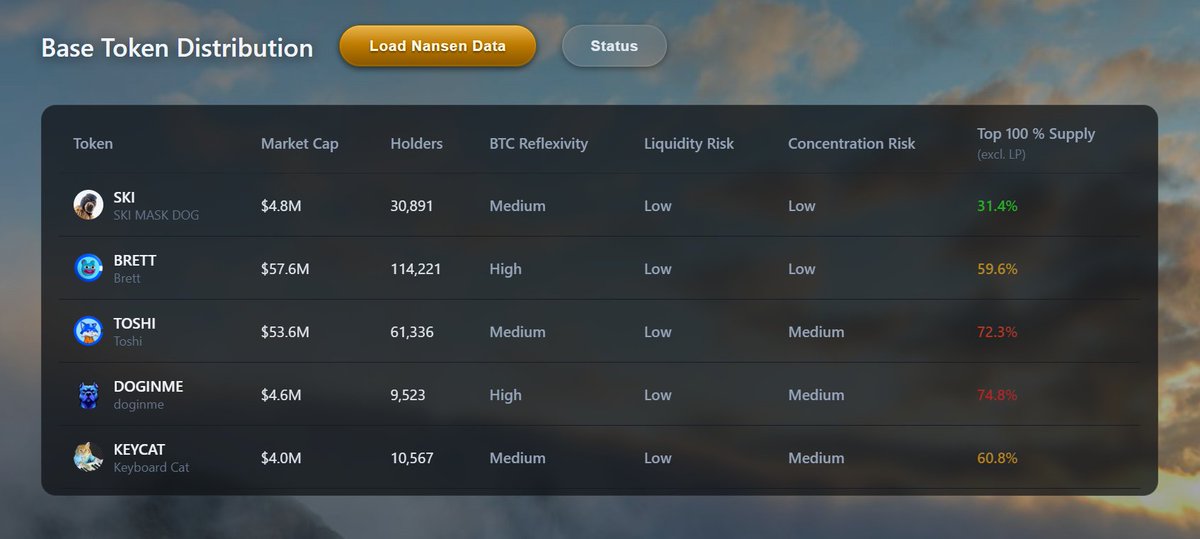The height and width of the screenshot is (539, 1200).
Task: Click the 72.3% top 100 supply value
Action: tap(997, 332)
